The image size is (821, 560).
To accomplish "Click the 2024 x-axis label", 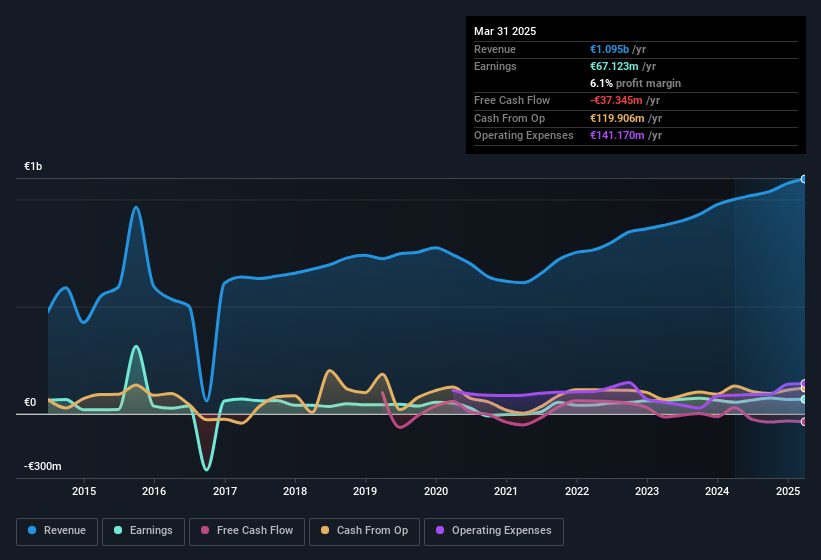I will click(x=717, y=491).
